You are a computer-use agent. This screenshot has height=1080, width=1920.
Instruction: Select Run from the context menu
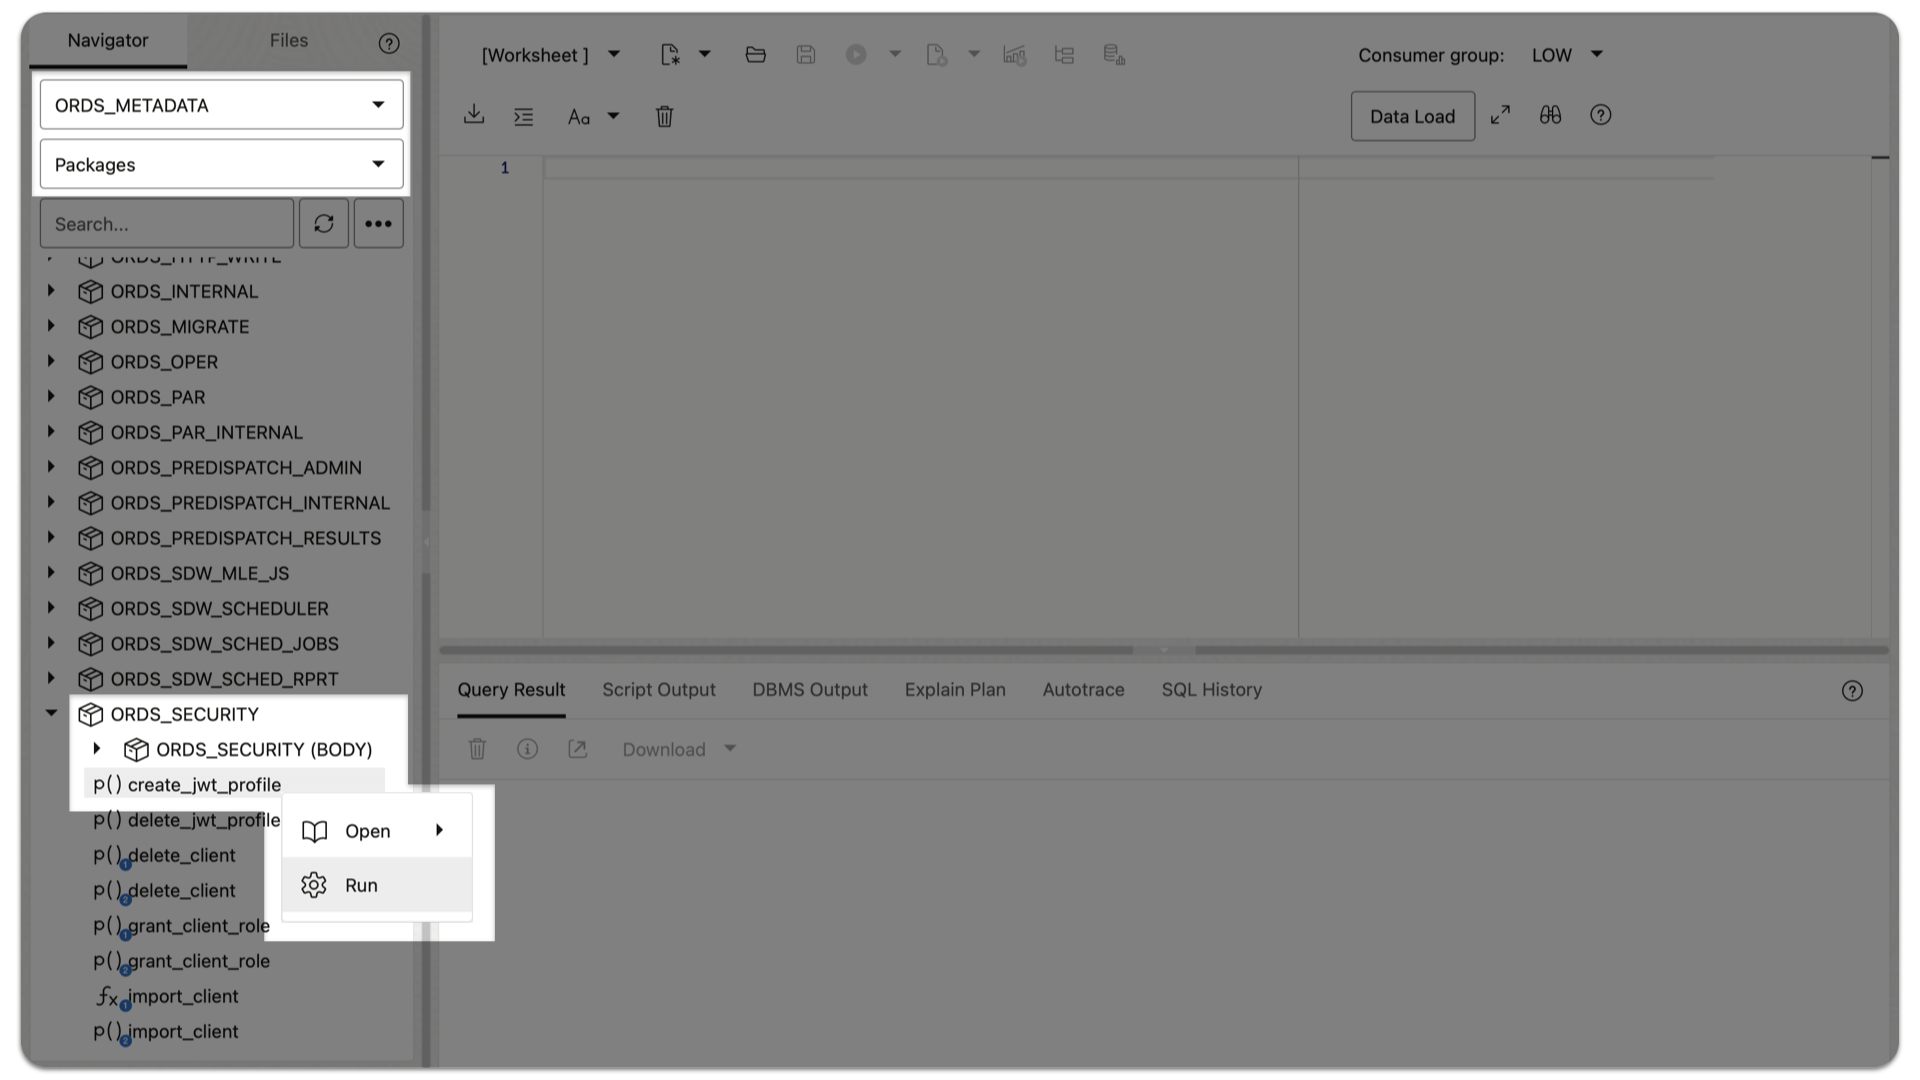362,885
